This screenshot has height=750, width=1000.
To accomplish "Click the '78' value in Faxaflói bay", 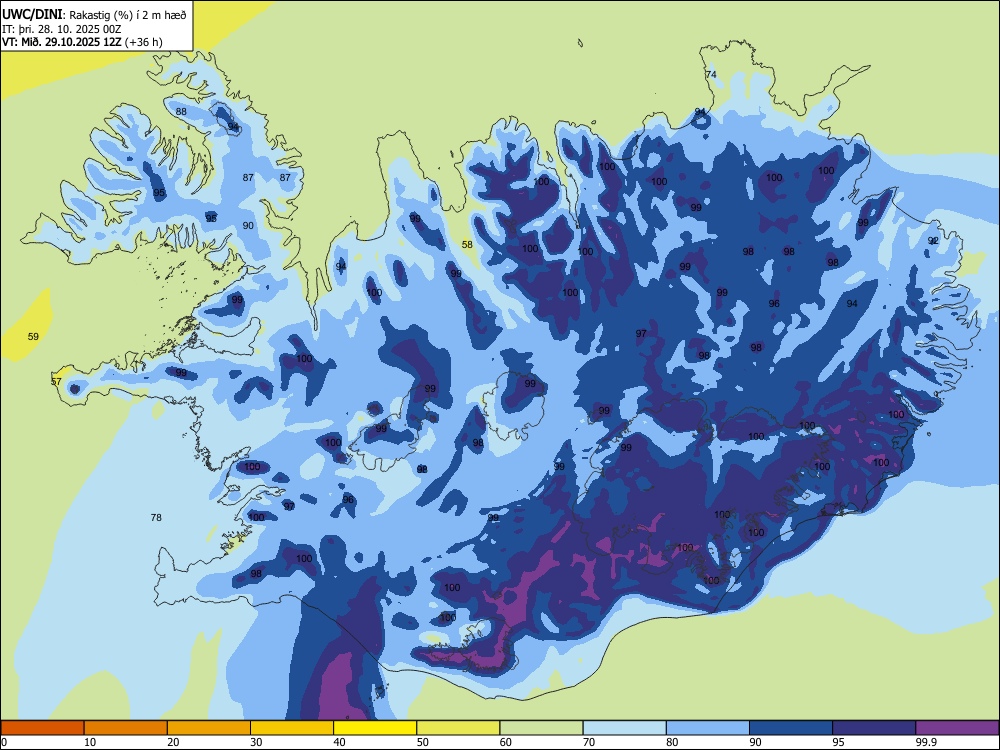I will tap(156, 517).
